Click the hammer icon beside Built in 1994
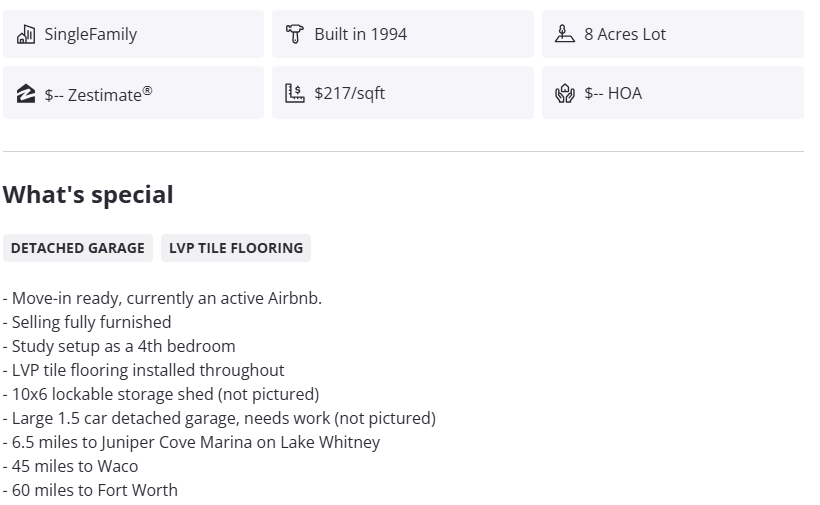The width and height of the screenshot is (820, 505). pyautogui.click(x=294, y=34)
